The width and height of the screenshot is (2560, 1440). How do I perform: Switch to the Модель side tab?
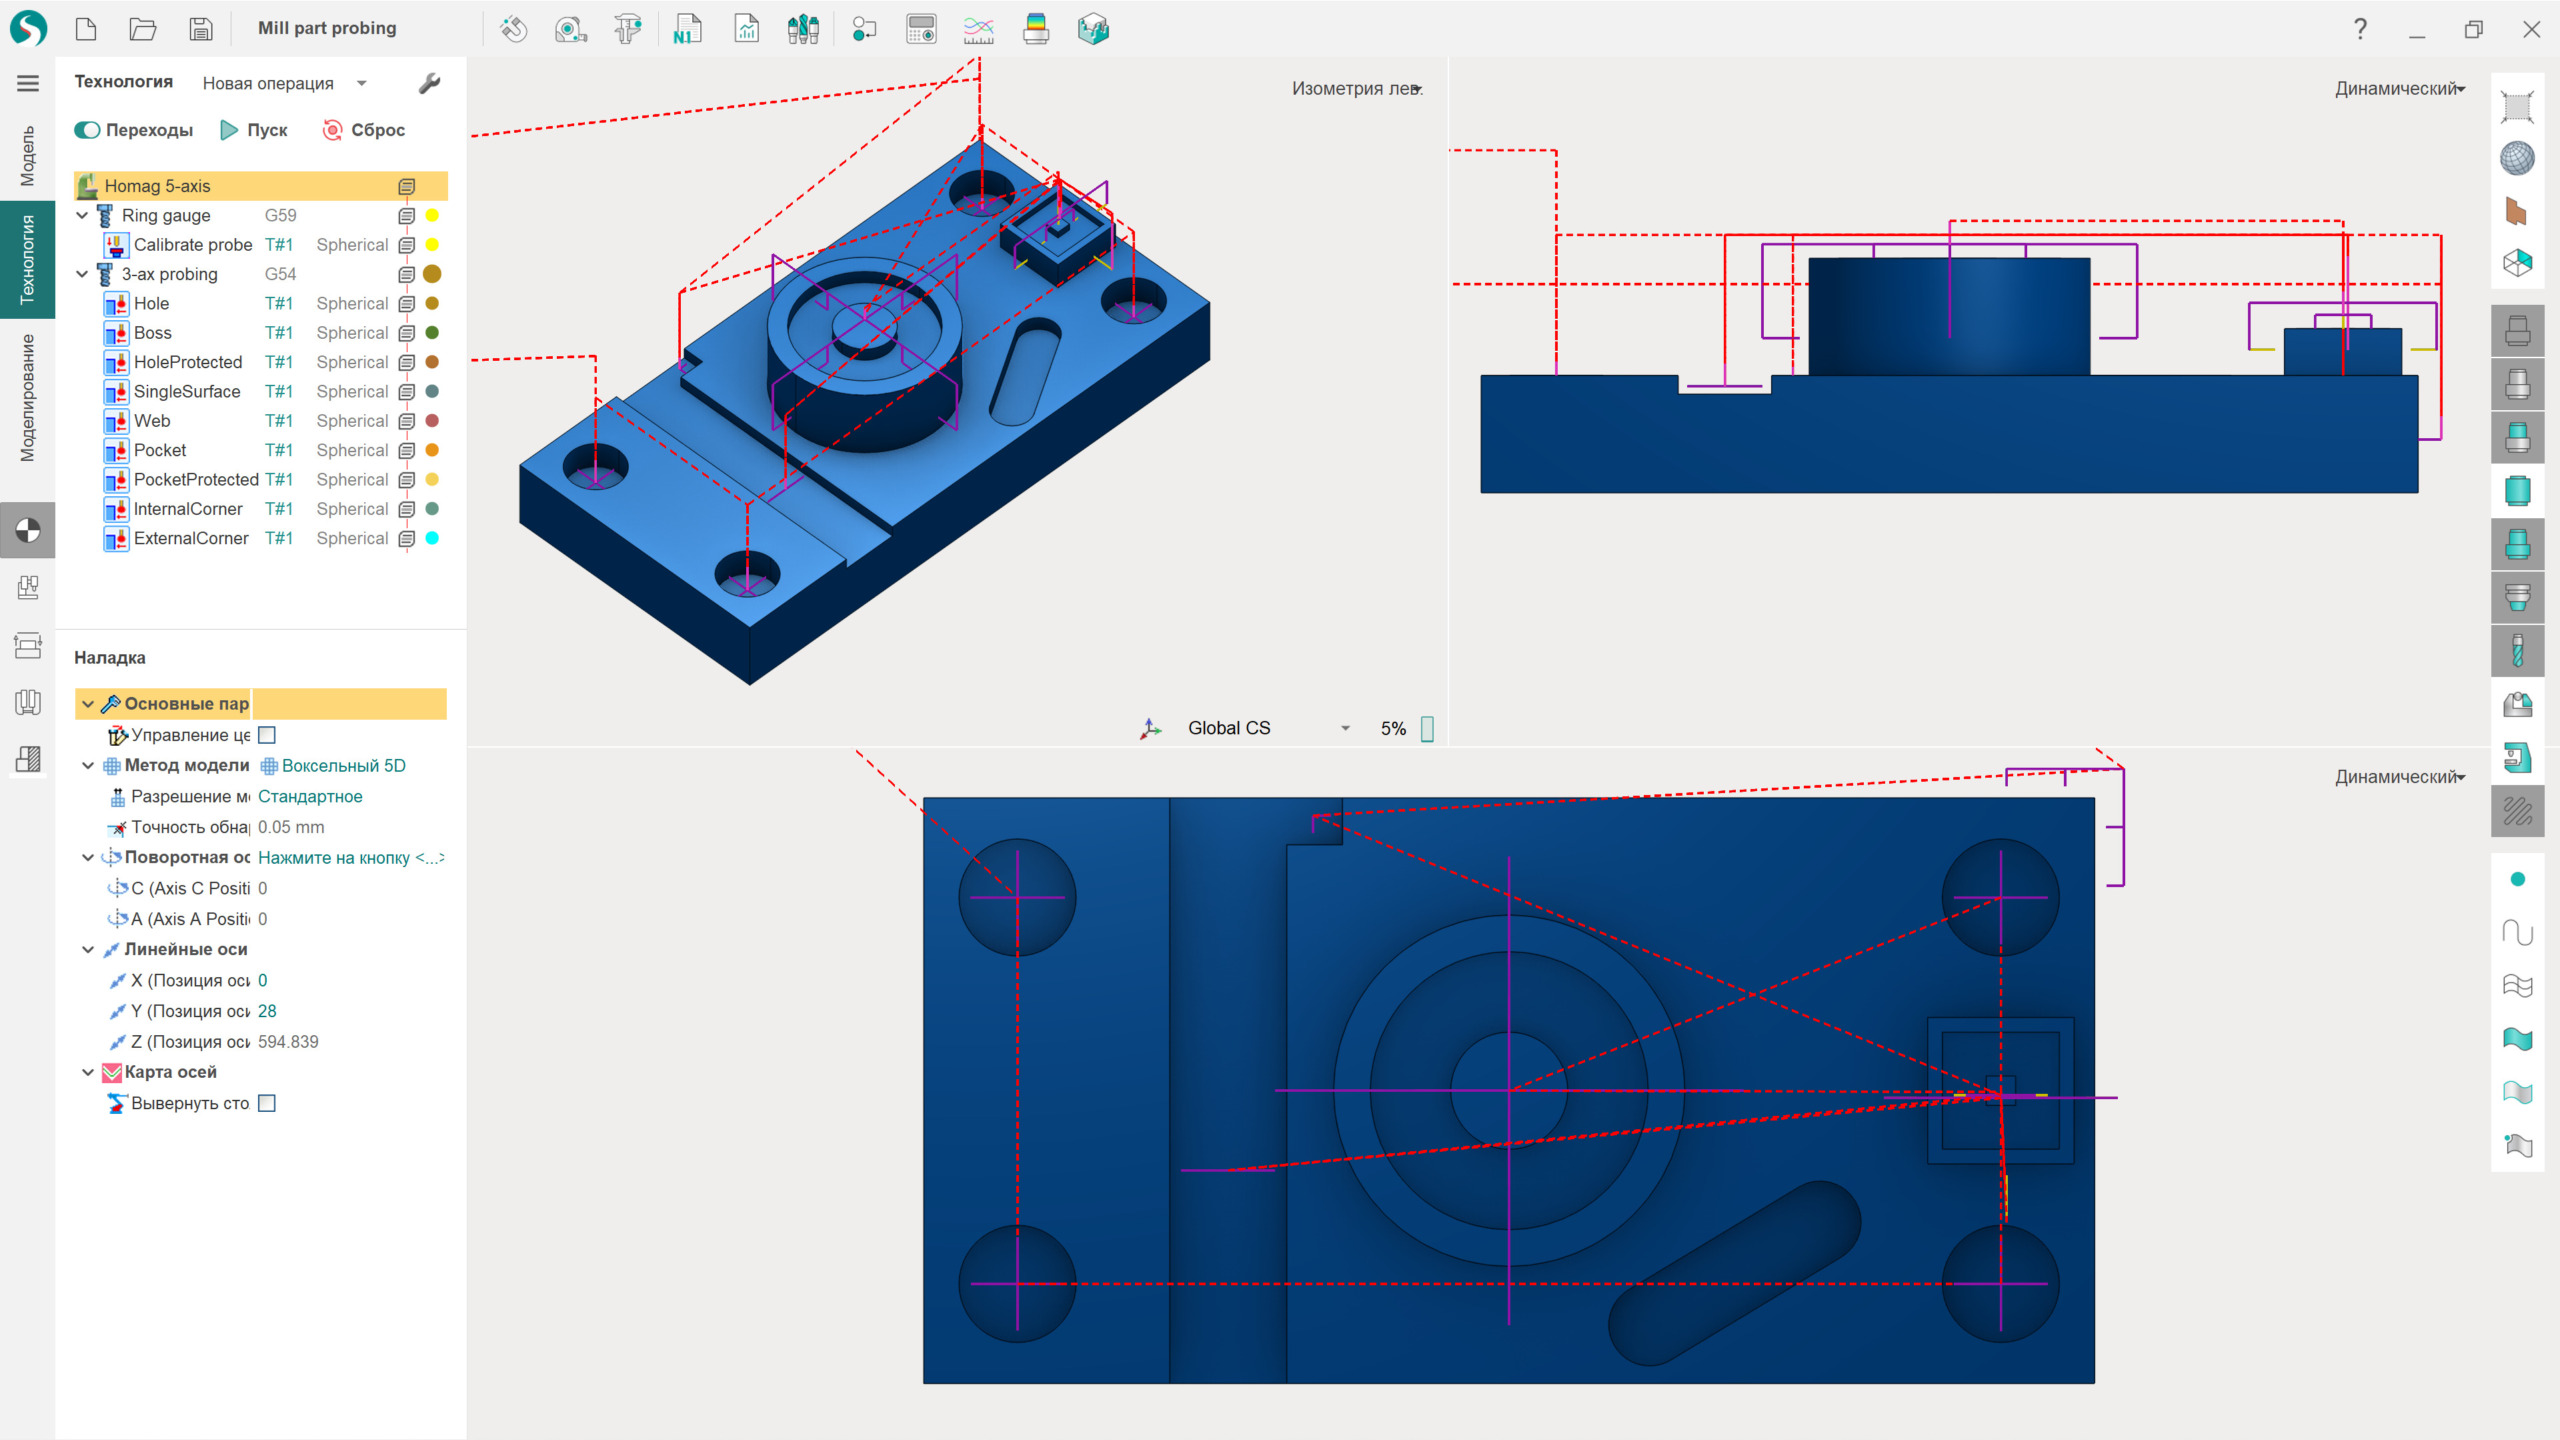coord(27,155)
